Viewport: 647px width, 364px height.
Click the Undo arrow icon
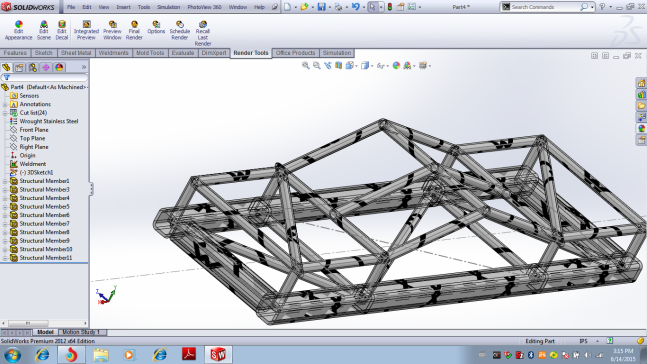355,7
